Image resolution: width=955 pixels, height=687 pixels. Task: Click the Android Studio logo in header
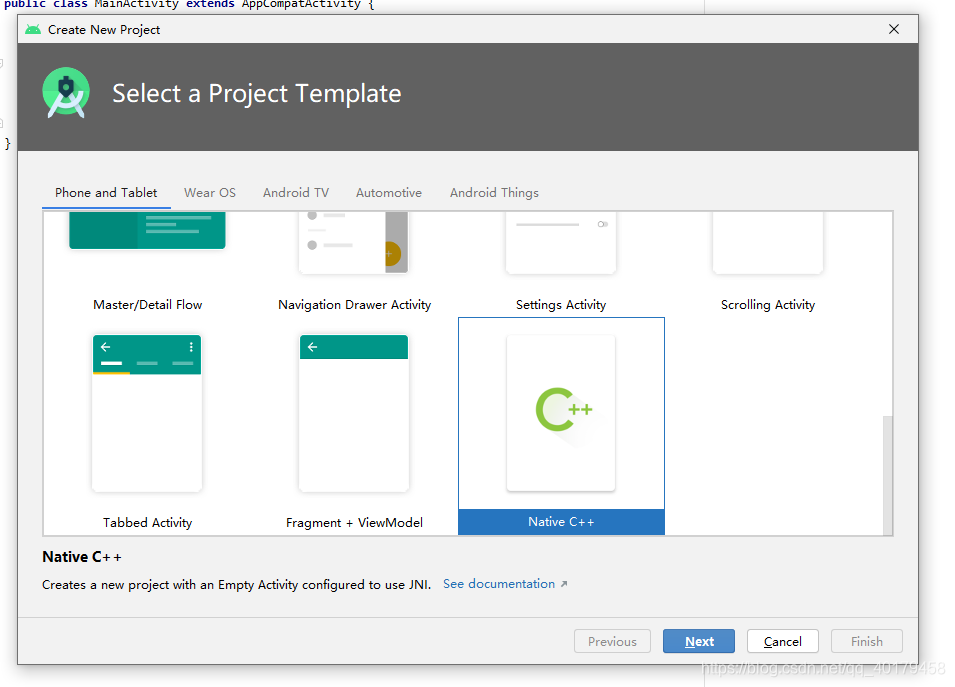click(x=66, y=93)
